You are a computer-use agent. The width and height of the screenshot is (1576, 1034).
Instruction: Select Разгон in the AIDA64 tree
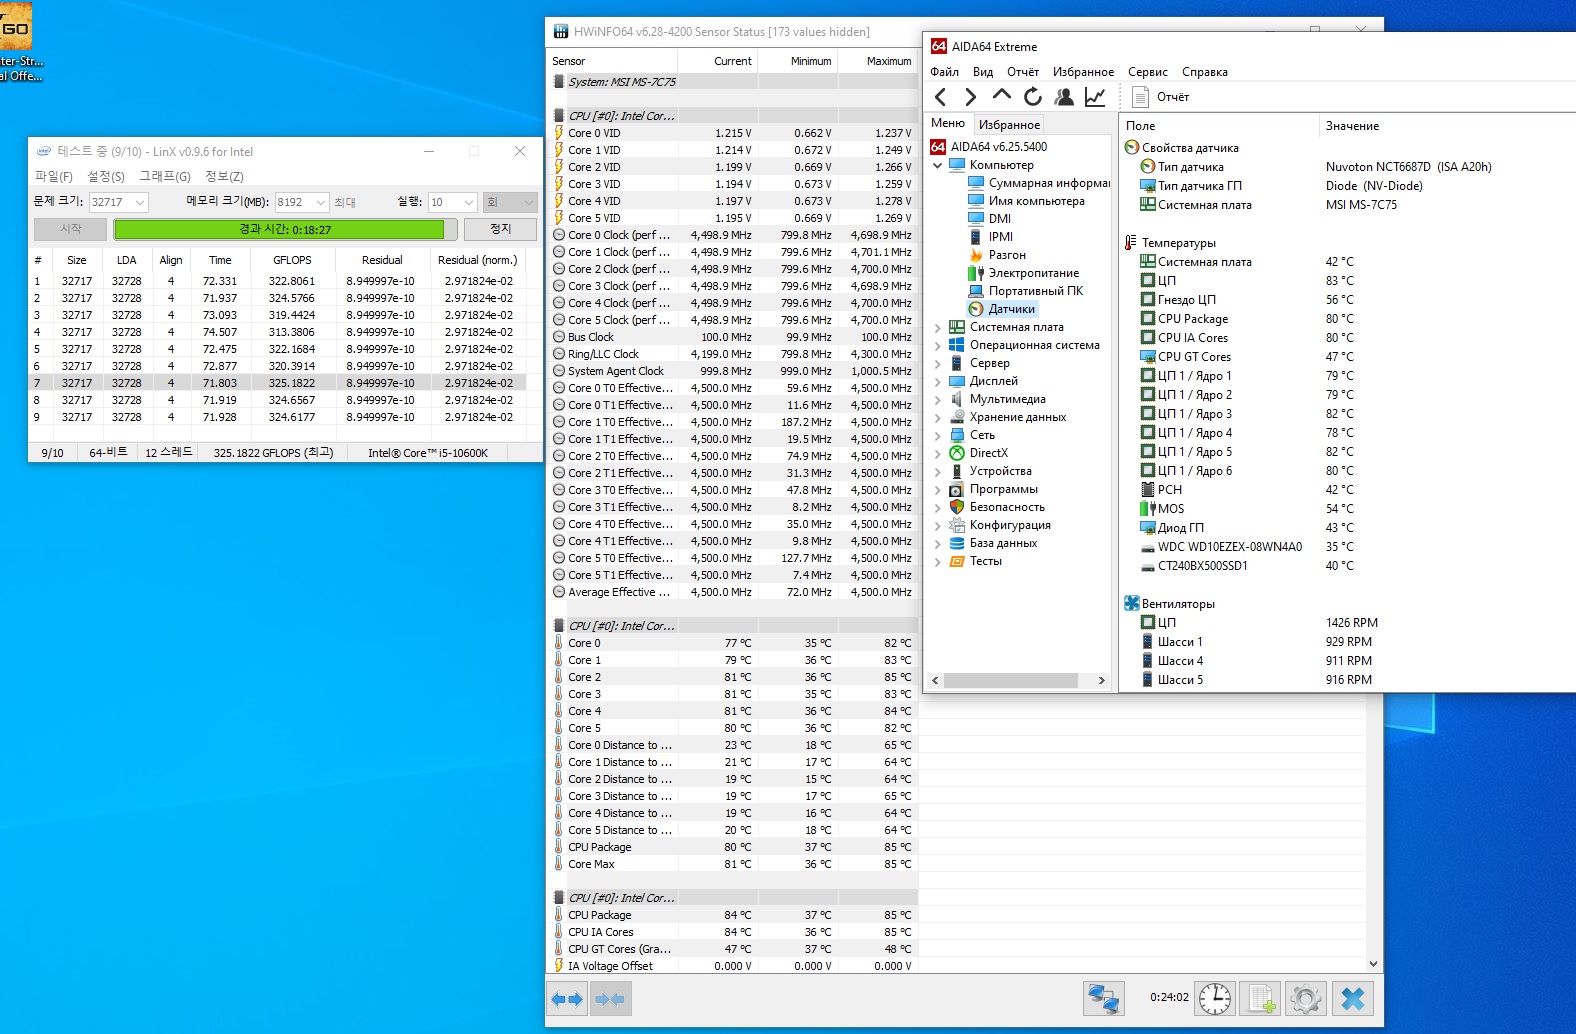point(998,255)
